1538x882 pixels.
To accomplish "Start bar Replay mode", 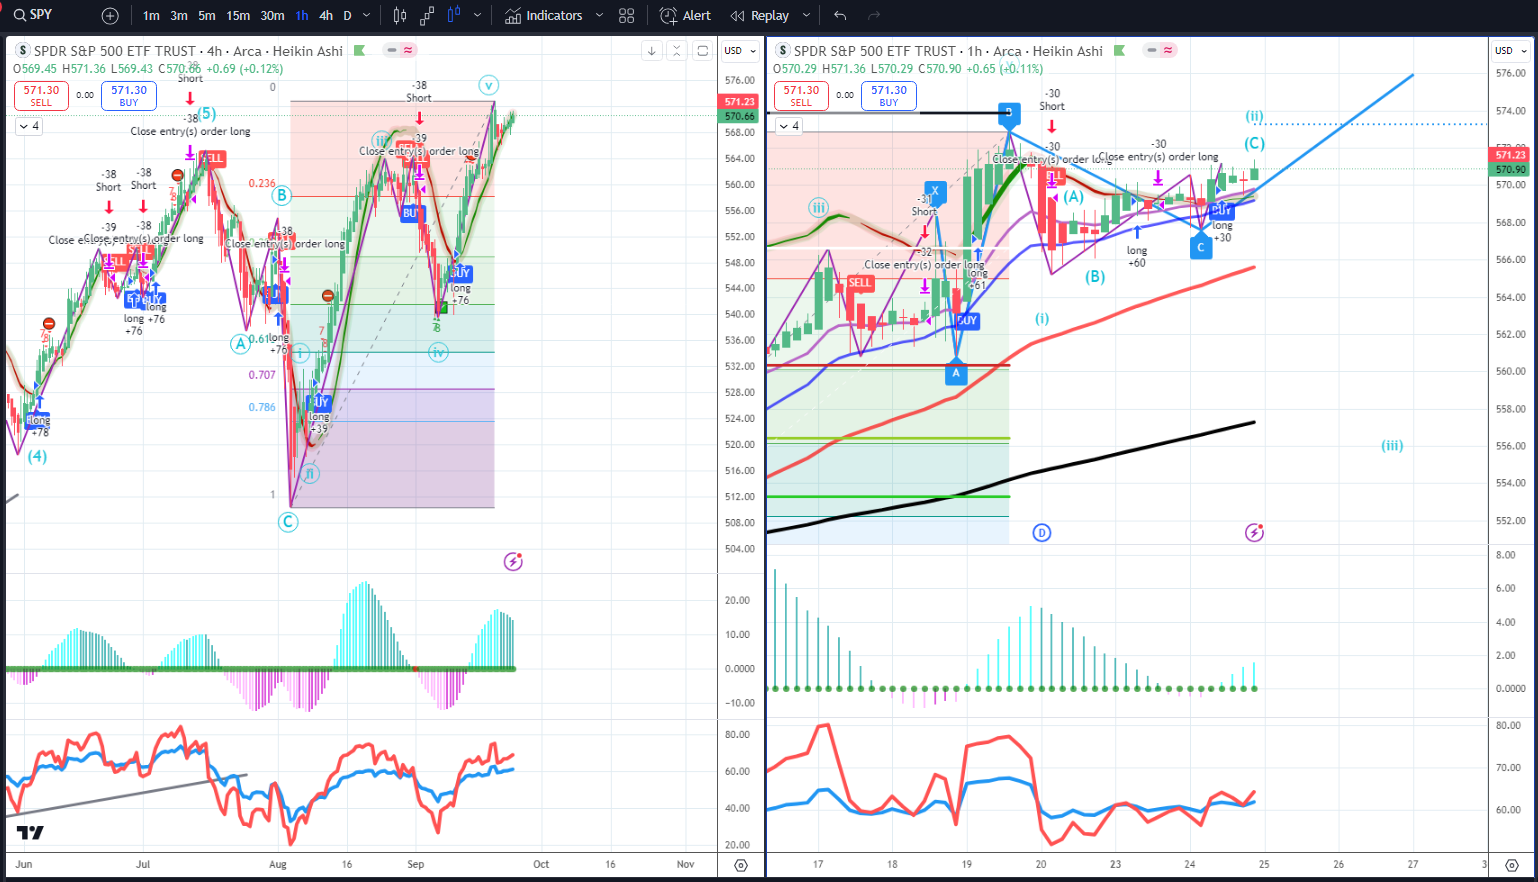I will pos(760,16).
